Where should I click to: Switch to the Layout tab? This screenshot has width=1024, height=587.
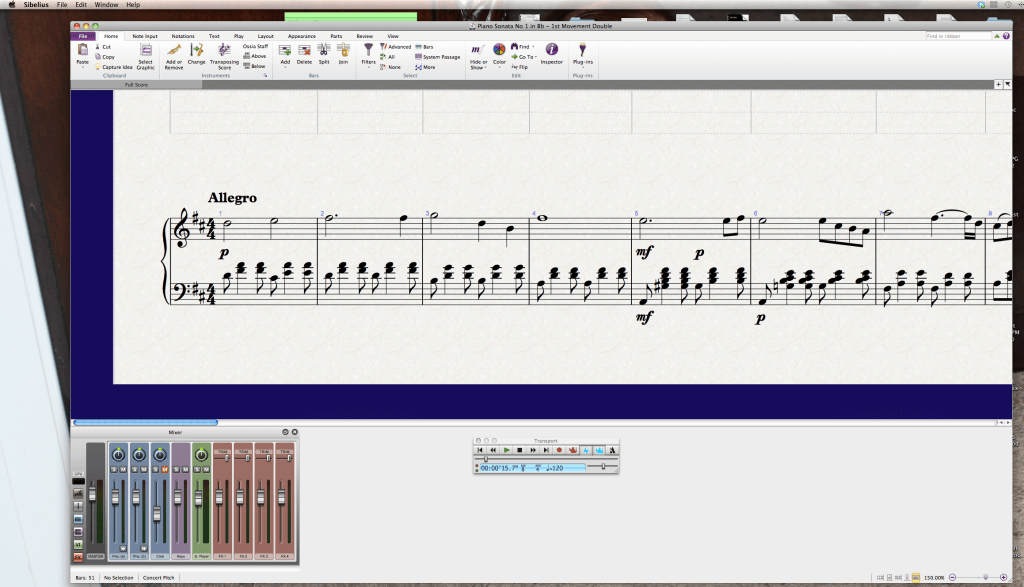pyautogui.click(x=265, y=36)
